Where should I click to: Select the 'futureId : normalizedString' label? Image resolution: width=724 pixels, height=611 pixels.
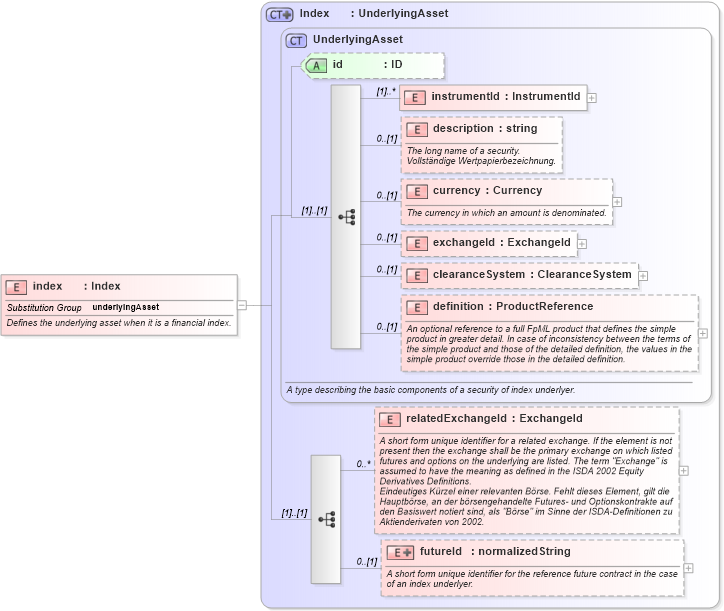(x=495, y=551)
